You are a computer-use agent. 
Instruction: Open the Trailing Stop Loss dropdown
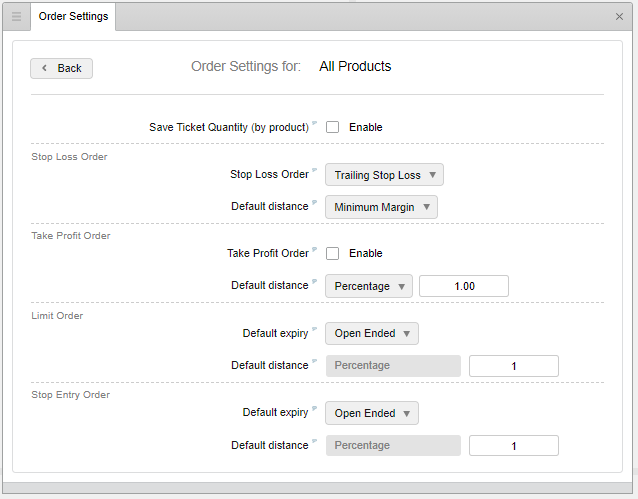click(x=384, y=175)
